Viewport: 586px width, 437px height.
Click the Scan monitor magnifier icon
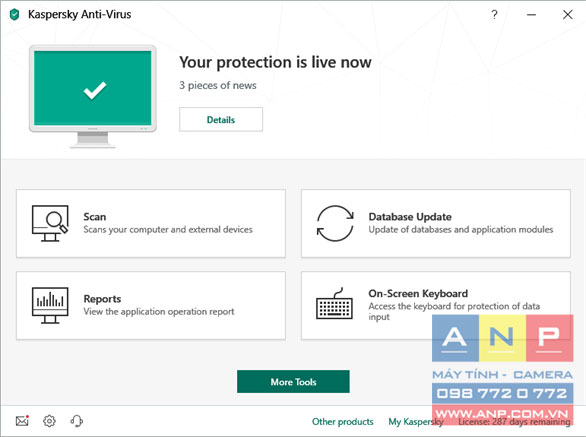[50, 223]
